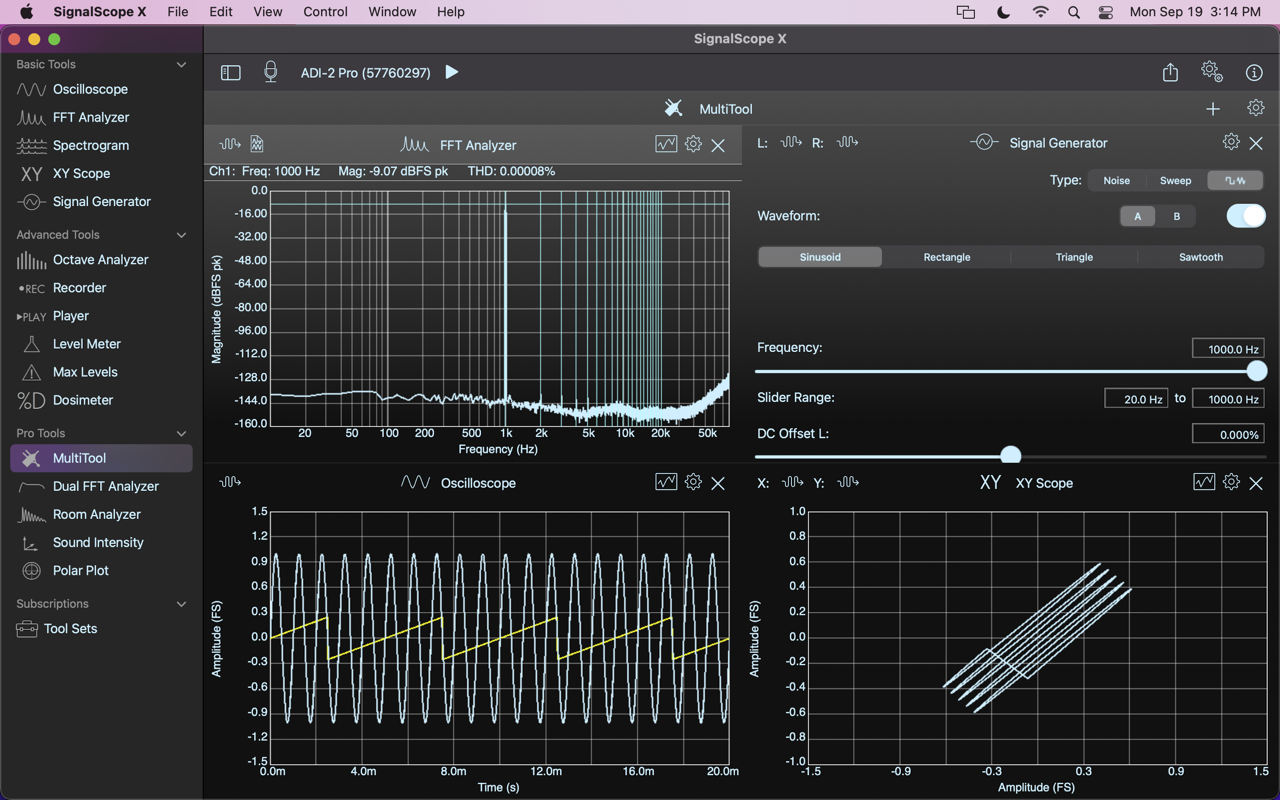Screen dimensions: 1280x800
Task: Open FFT Analyzer settings gear
Action: point(693,144)
